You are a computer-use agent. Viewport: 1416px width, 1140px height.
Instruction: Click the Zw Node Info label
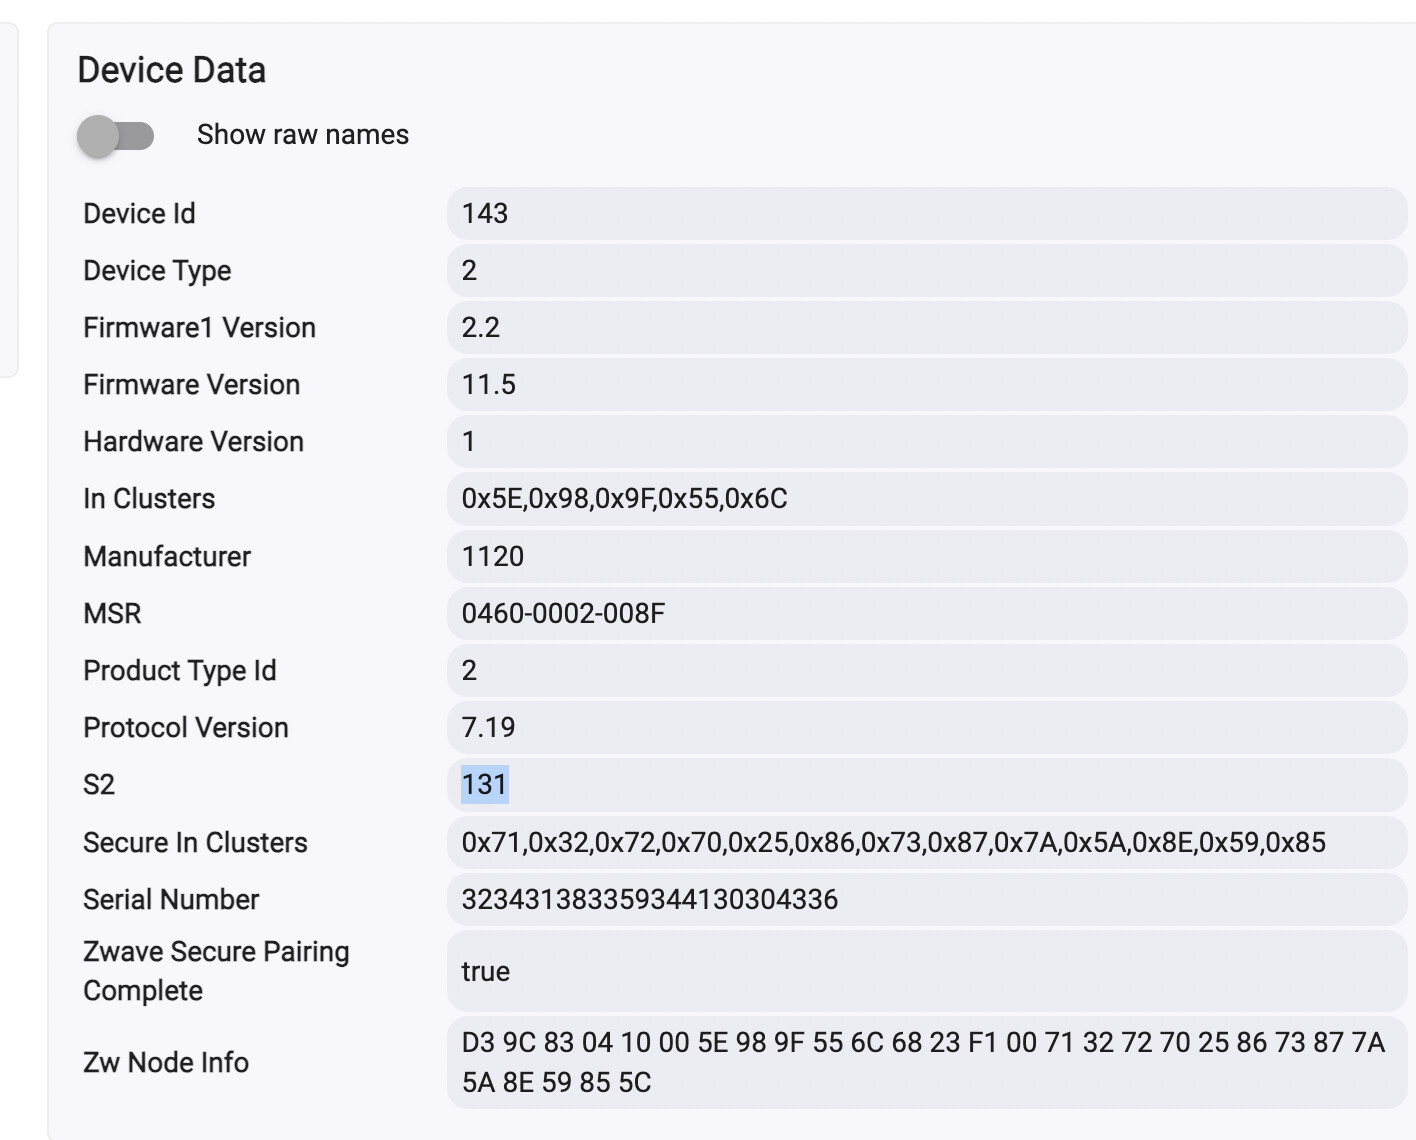166,1062
